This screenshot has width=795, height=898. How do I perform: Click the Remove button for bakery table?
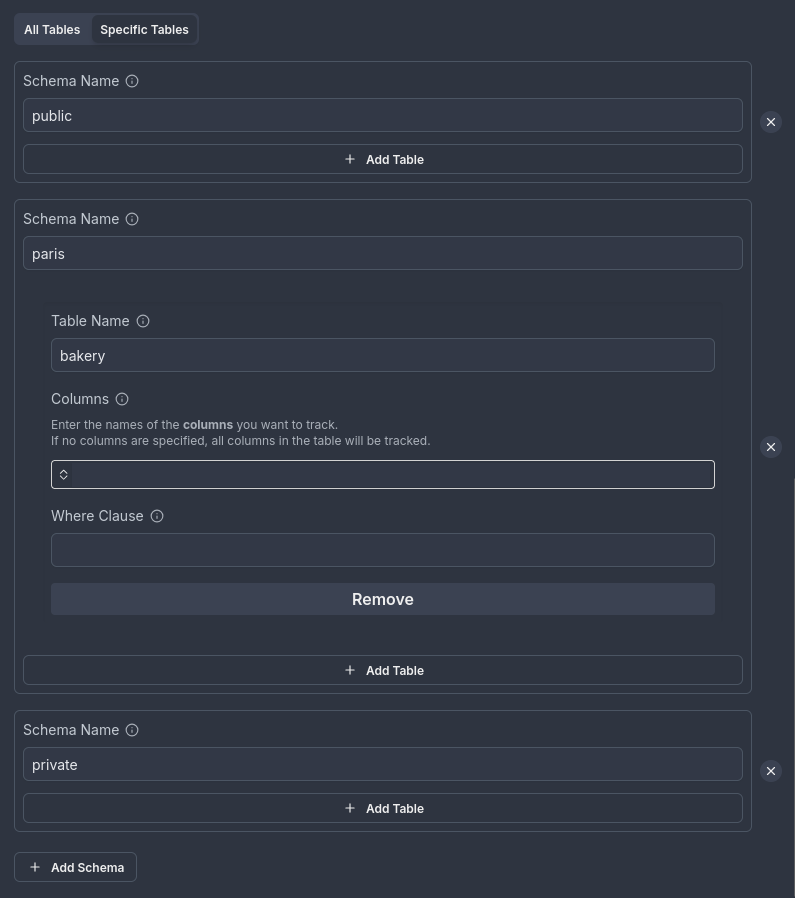[382, 599]
